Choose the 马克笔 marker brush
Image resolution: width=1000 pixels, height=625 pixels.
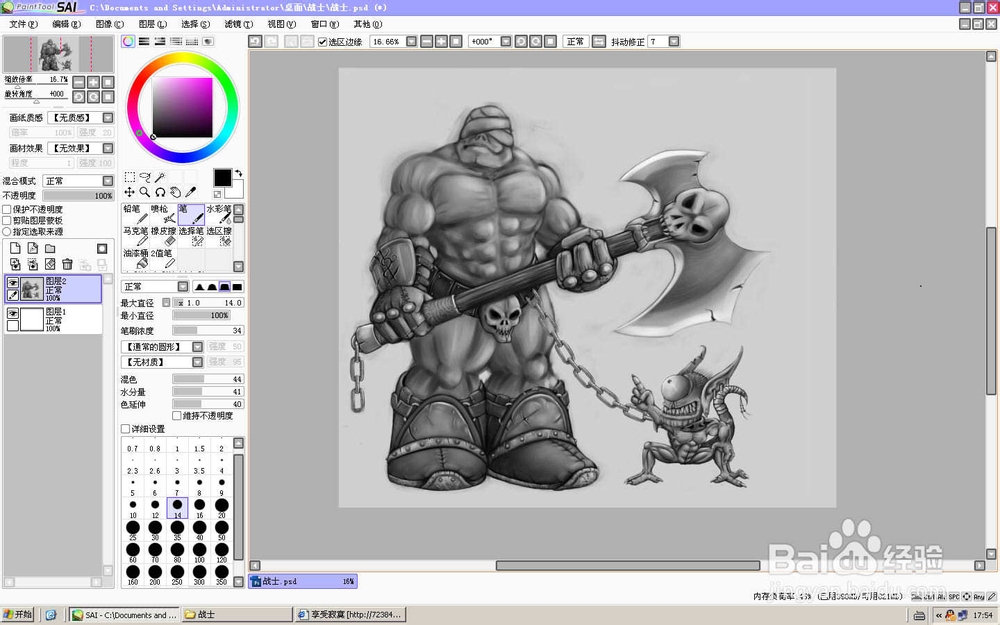tap(135, 237)
